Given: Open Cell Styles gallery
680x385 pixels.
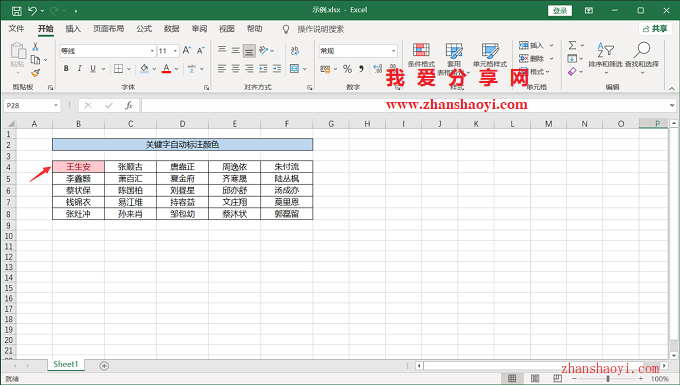Looking at the screenshot, I should pyautogui.click(x=490, y=55).
